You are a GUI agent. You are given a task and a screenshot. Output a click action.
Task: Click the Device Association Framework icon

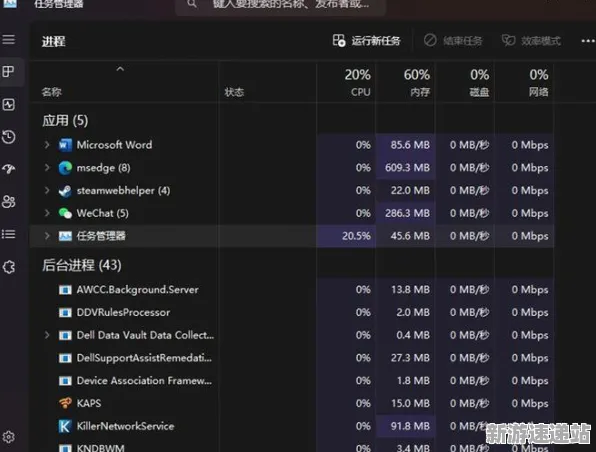point(65,381)
